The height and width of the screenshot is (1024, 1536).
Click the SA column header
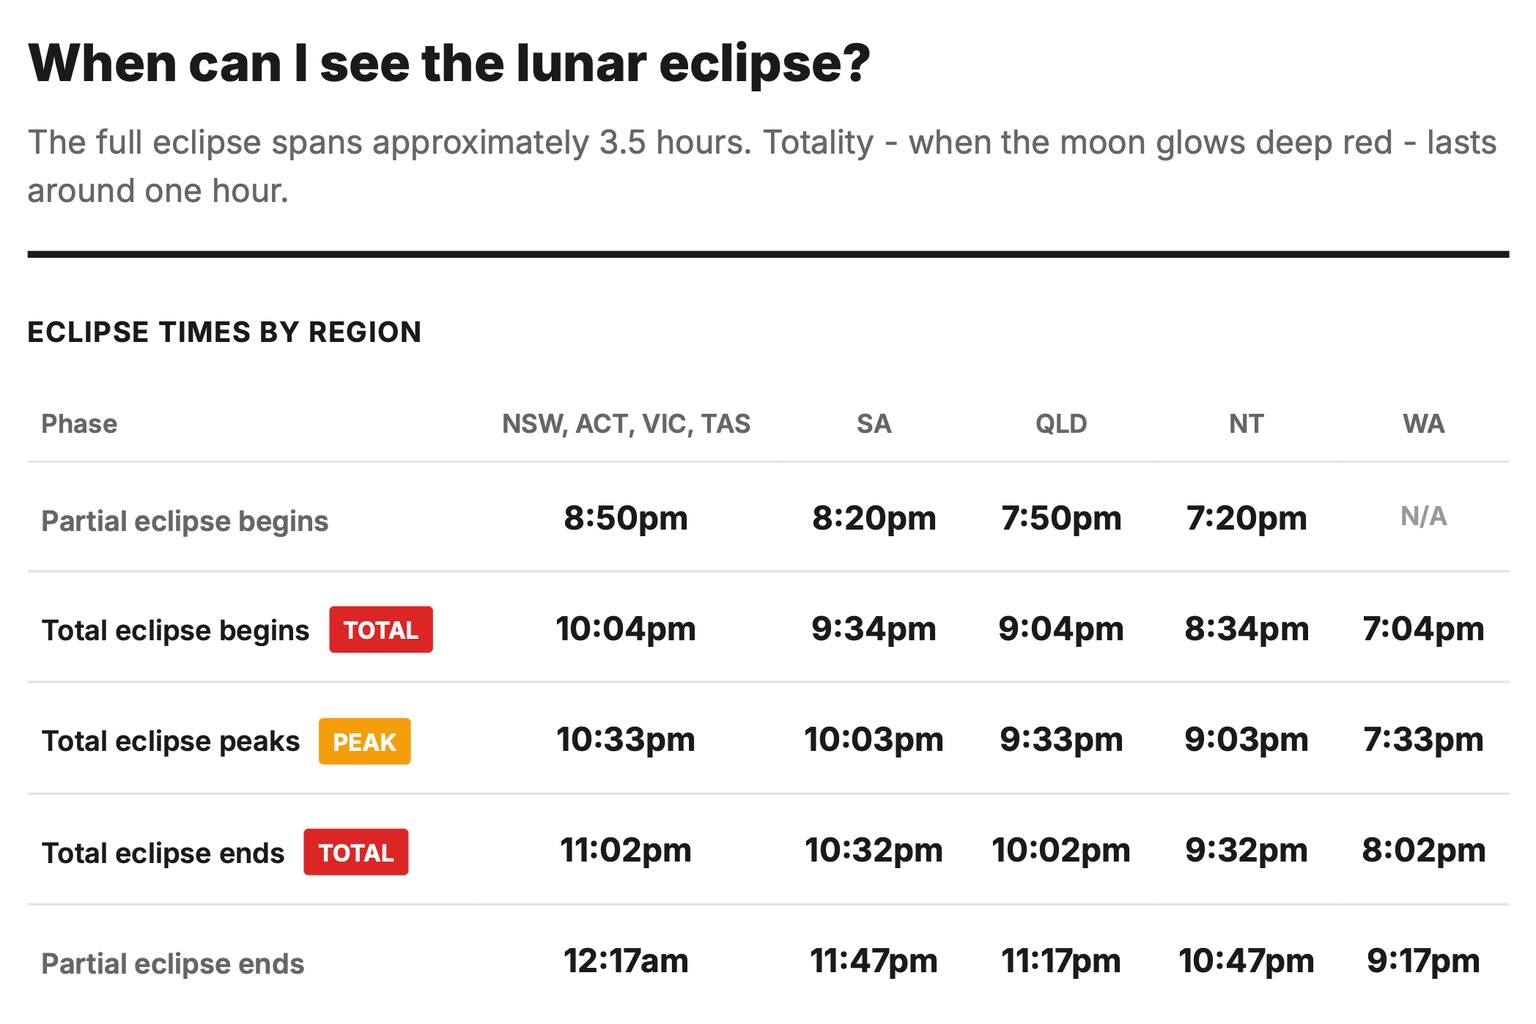[x=873, y=424]
